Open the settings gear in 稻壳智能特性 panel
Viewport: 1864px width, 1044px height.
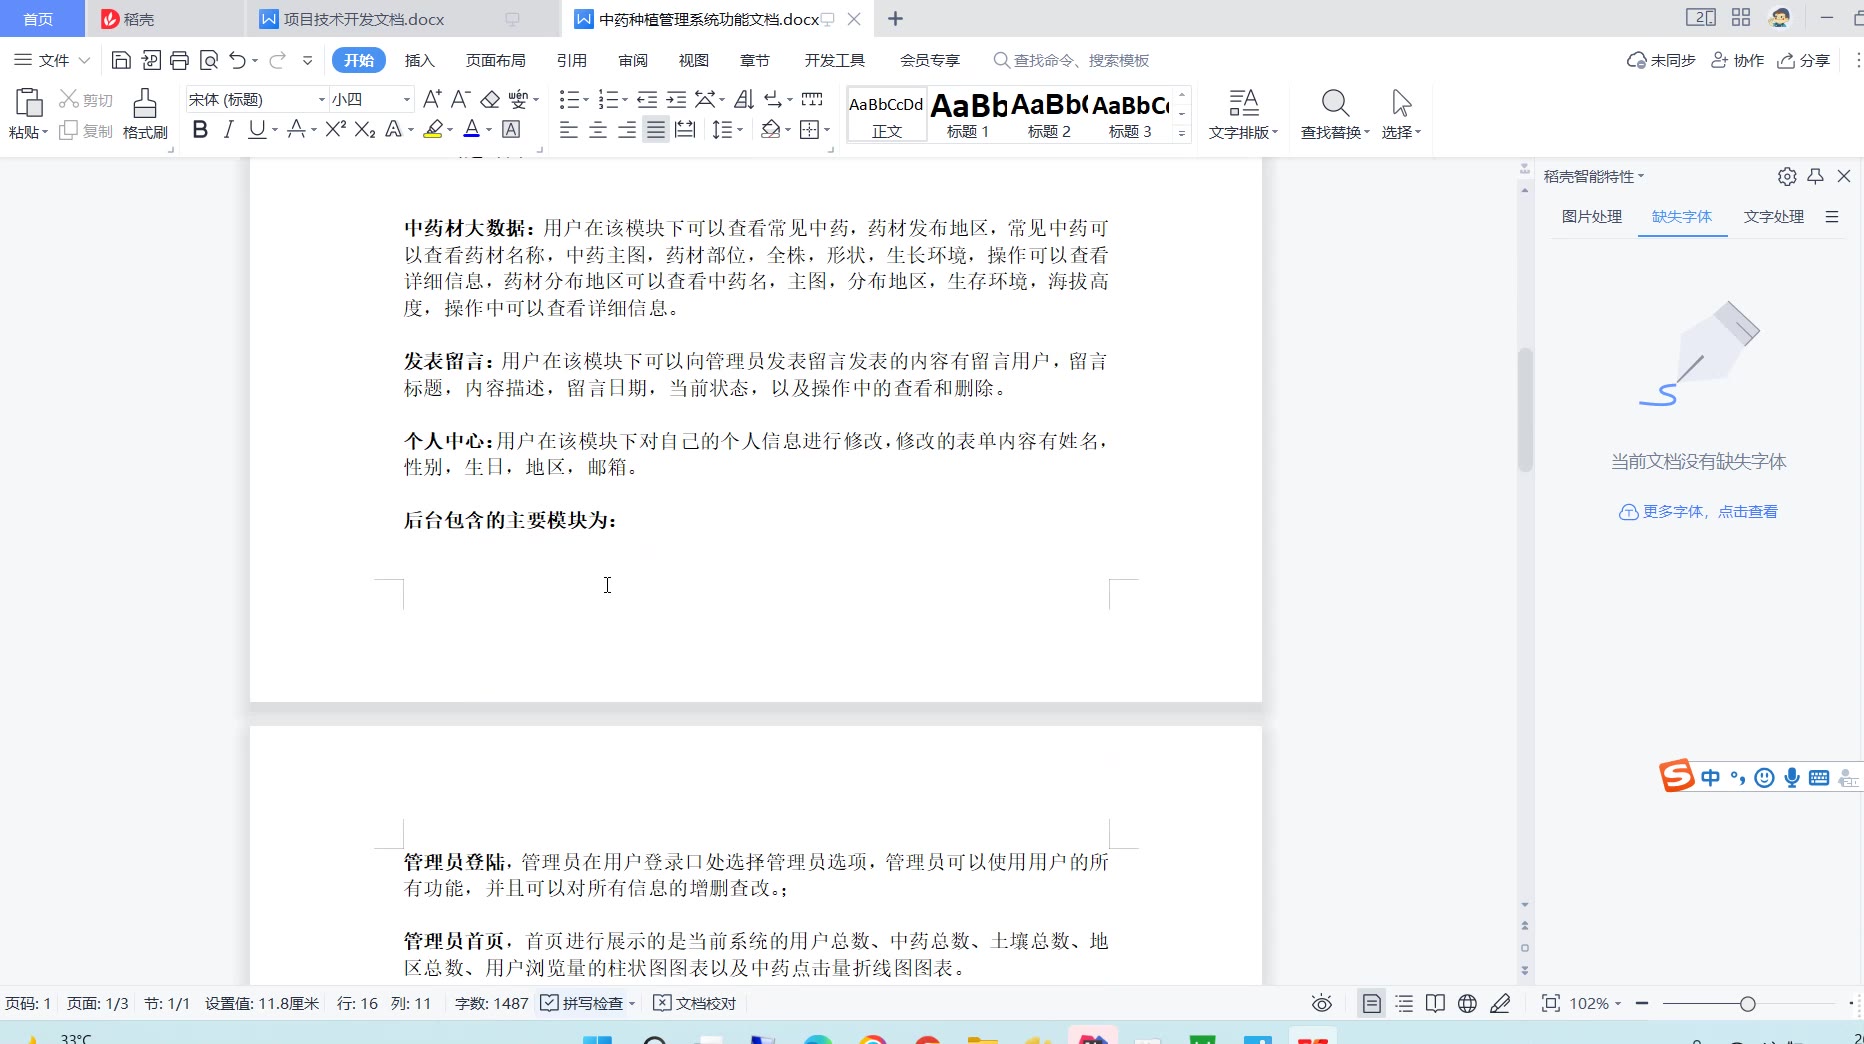point(1787,176)
